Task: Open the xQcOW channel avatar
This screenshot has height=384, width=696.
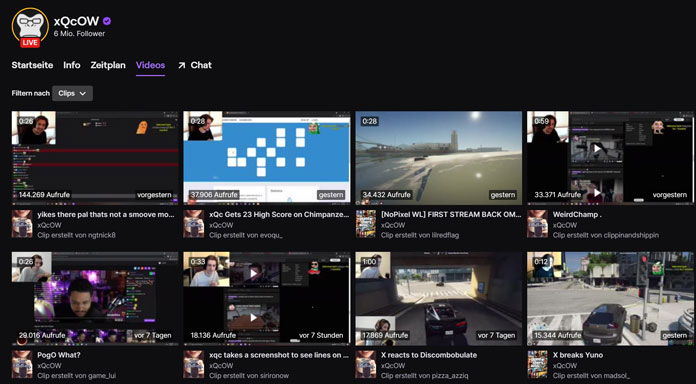Action: [30, 26]
